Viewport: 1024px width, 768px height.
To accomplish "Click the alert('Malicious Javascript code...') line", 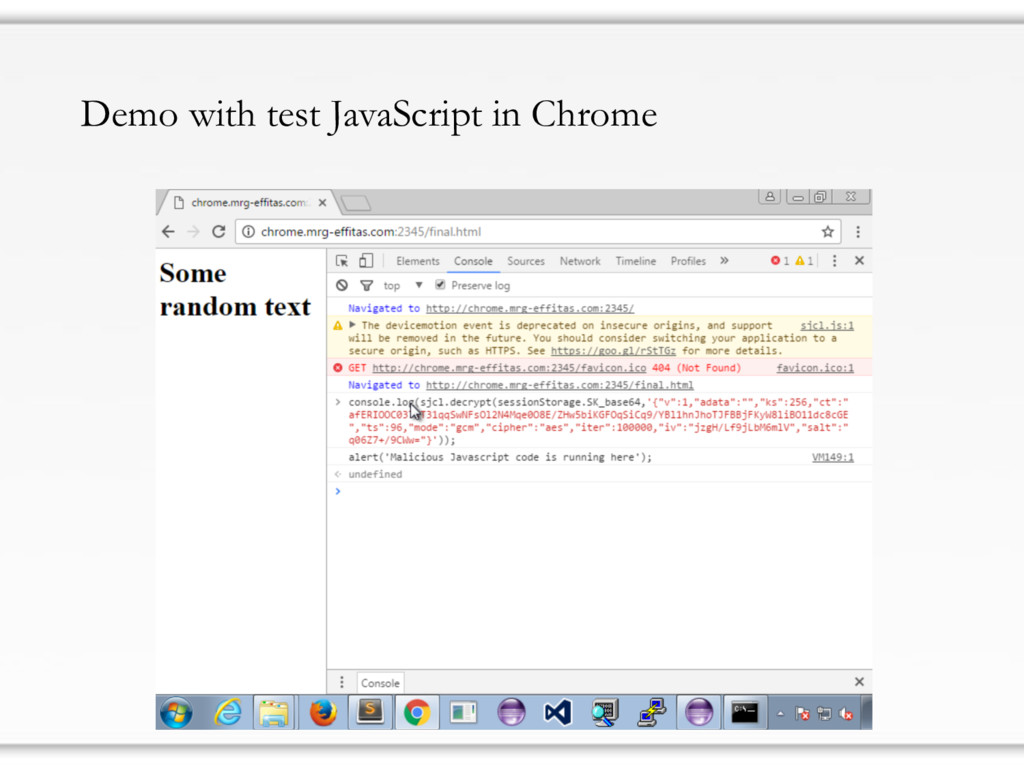I will pos(500,457).
